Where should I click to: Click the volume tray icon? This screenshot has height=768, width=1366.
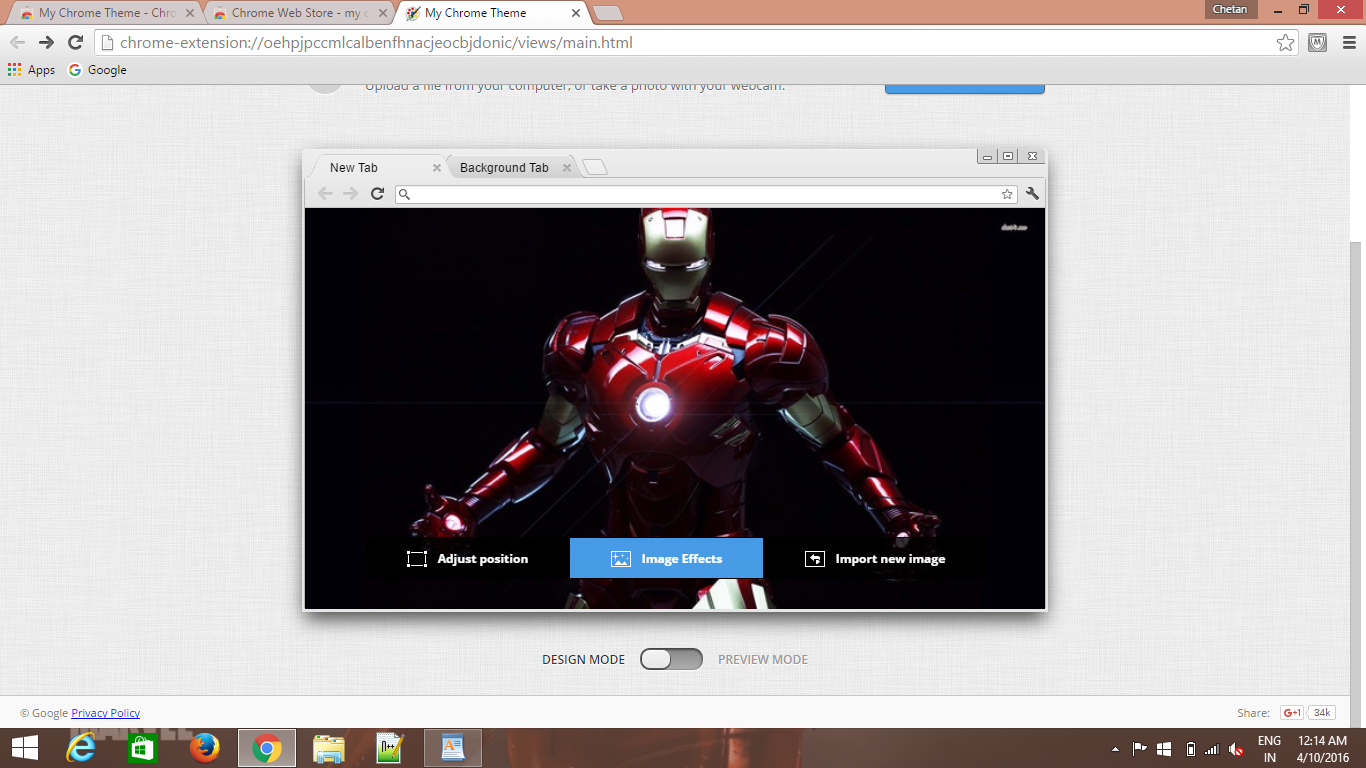[1237, 749]
